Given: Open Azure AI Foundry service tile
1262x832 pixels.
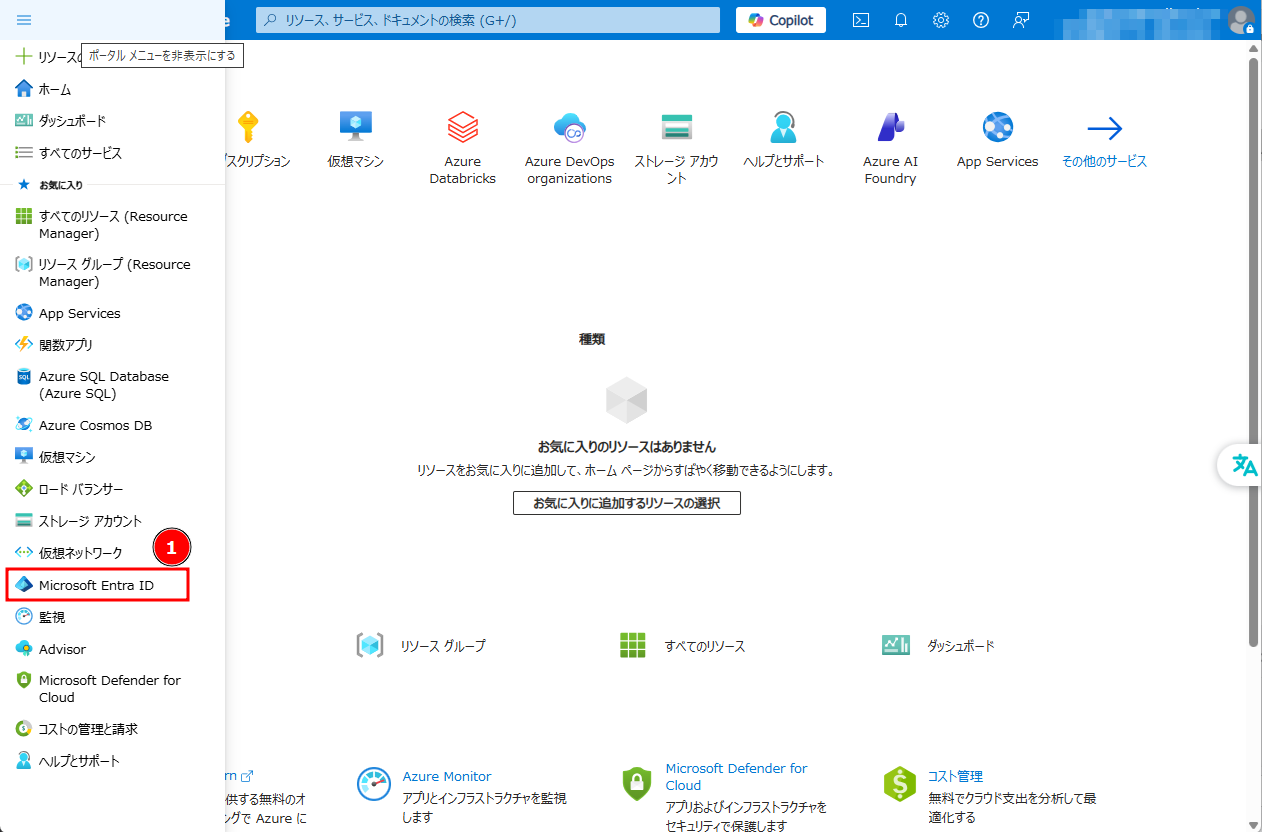Looking at the screenshot, I should [890, 147].
